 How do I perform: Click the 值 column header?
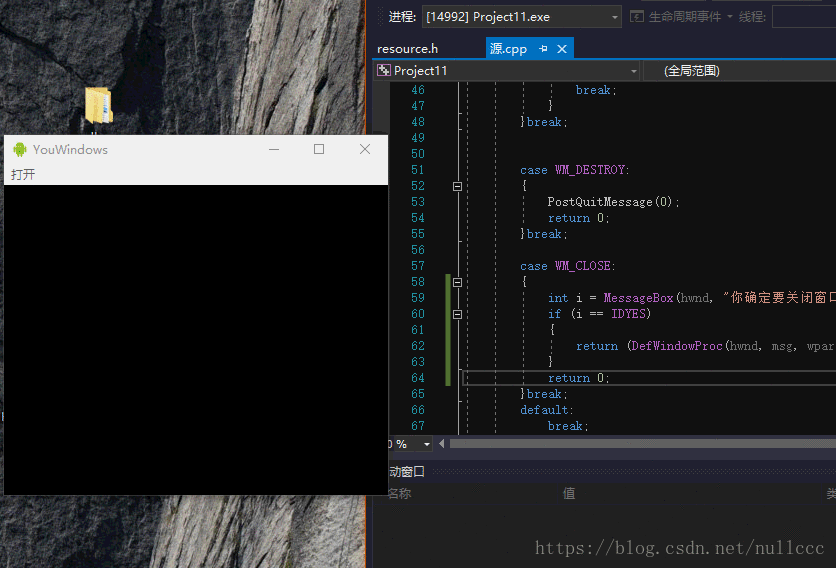pos(569,493)
